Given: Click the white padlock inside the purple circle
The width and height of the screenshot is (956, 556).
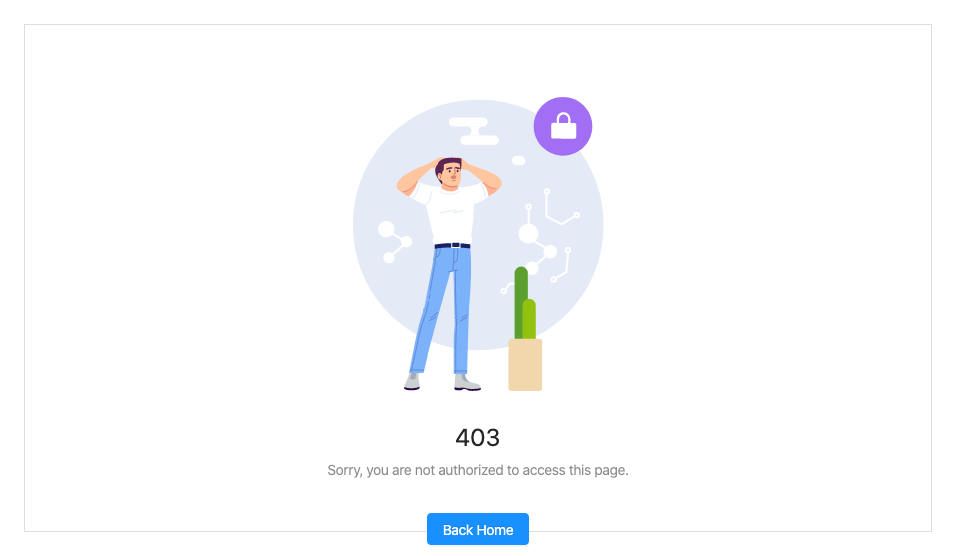Looking at the screenshot, I should click(x=563, y=126).
